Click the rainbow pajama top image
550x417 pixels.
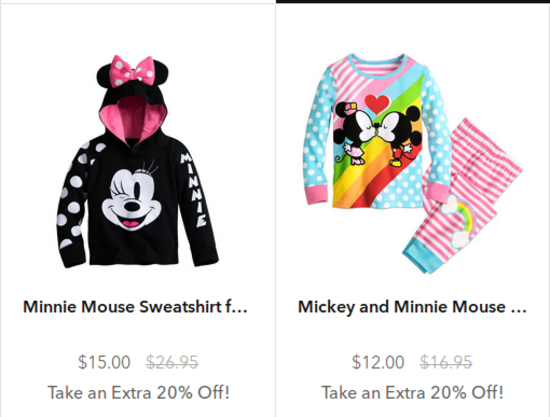click(x=377, y=132)
